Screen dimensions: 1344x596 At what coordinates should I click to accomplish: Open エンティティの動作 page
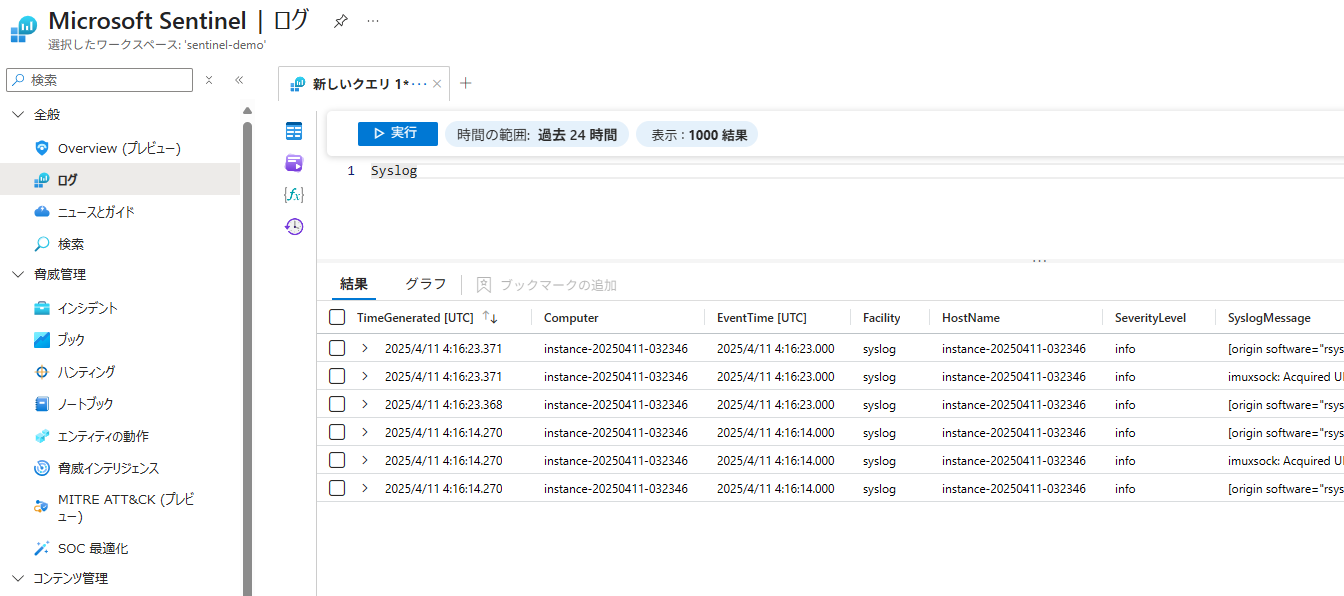coord(103,436)
